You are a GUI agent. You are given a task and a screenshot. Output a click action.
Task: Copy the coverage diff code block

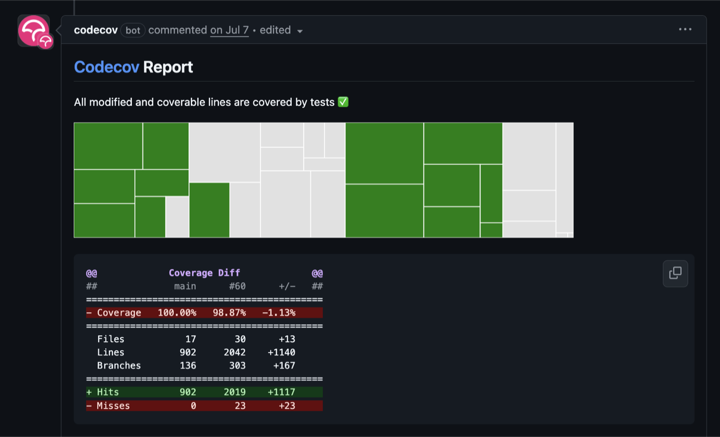675,273
